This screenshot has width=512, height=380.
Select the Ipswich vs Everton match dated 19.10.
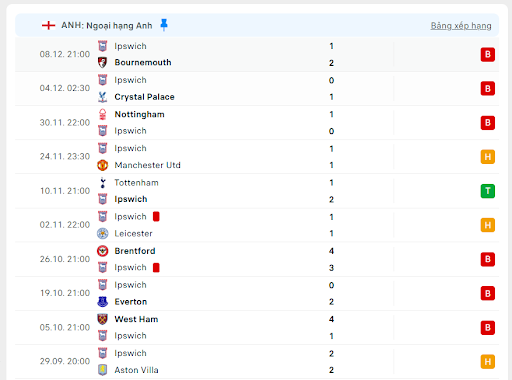pos(257,293)
